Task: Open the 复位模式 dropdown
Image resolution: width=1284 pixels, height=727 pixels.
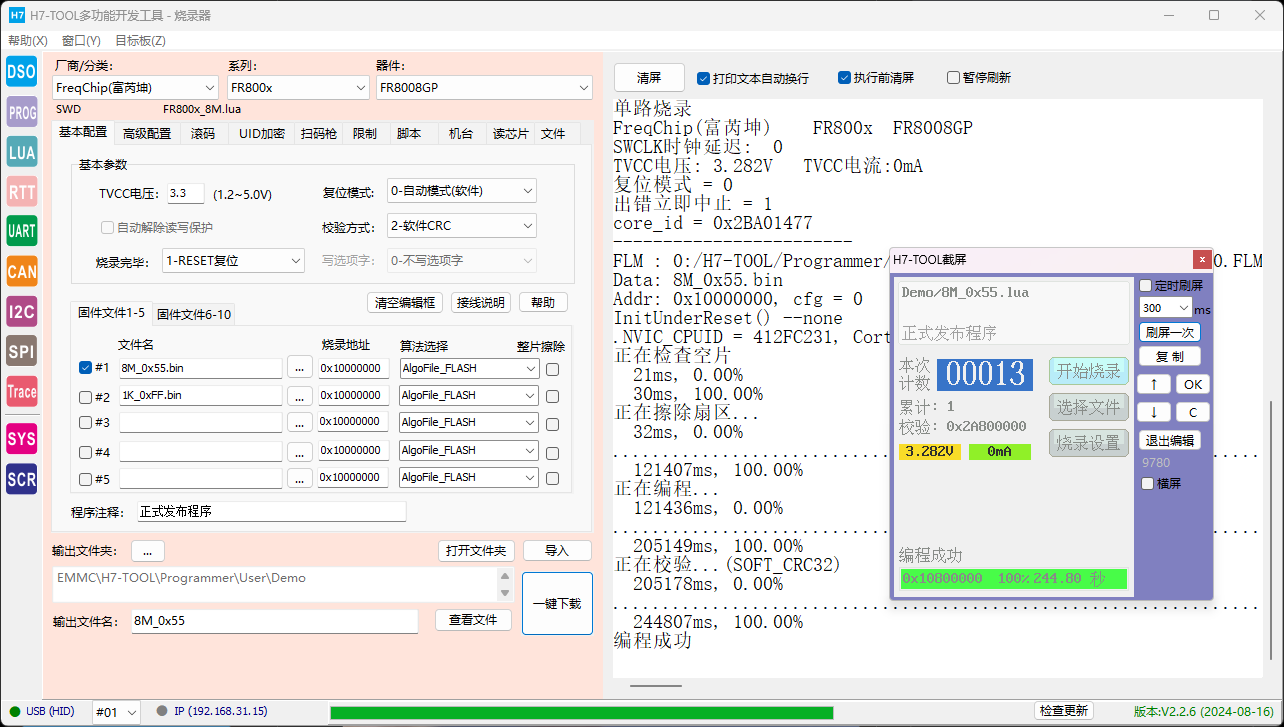Action: [x=462, y=190]
